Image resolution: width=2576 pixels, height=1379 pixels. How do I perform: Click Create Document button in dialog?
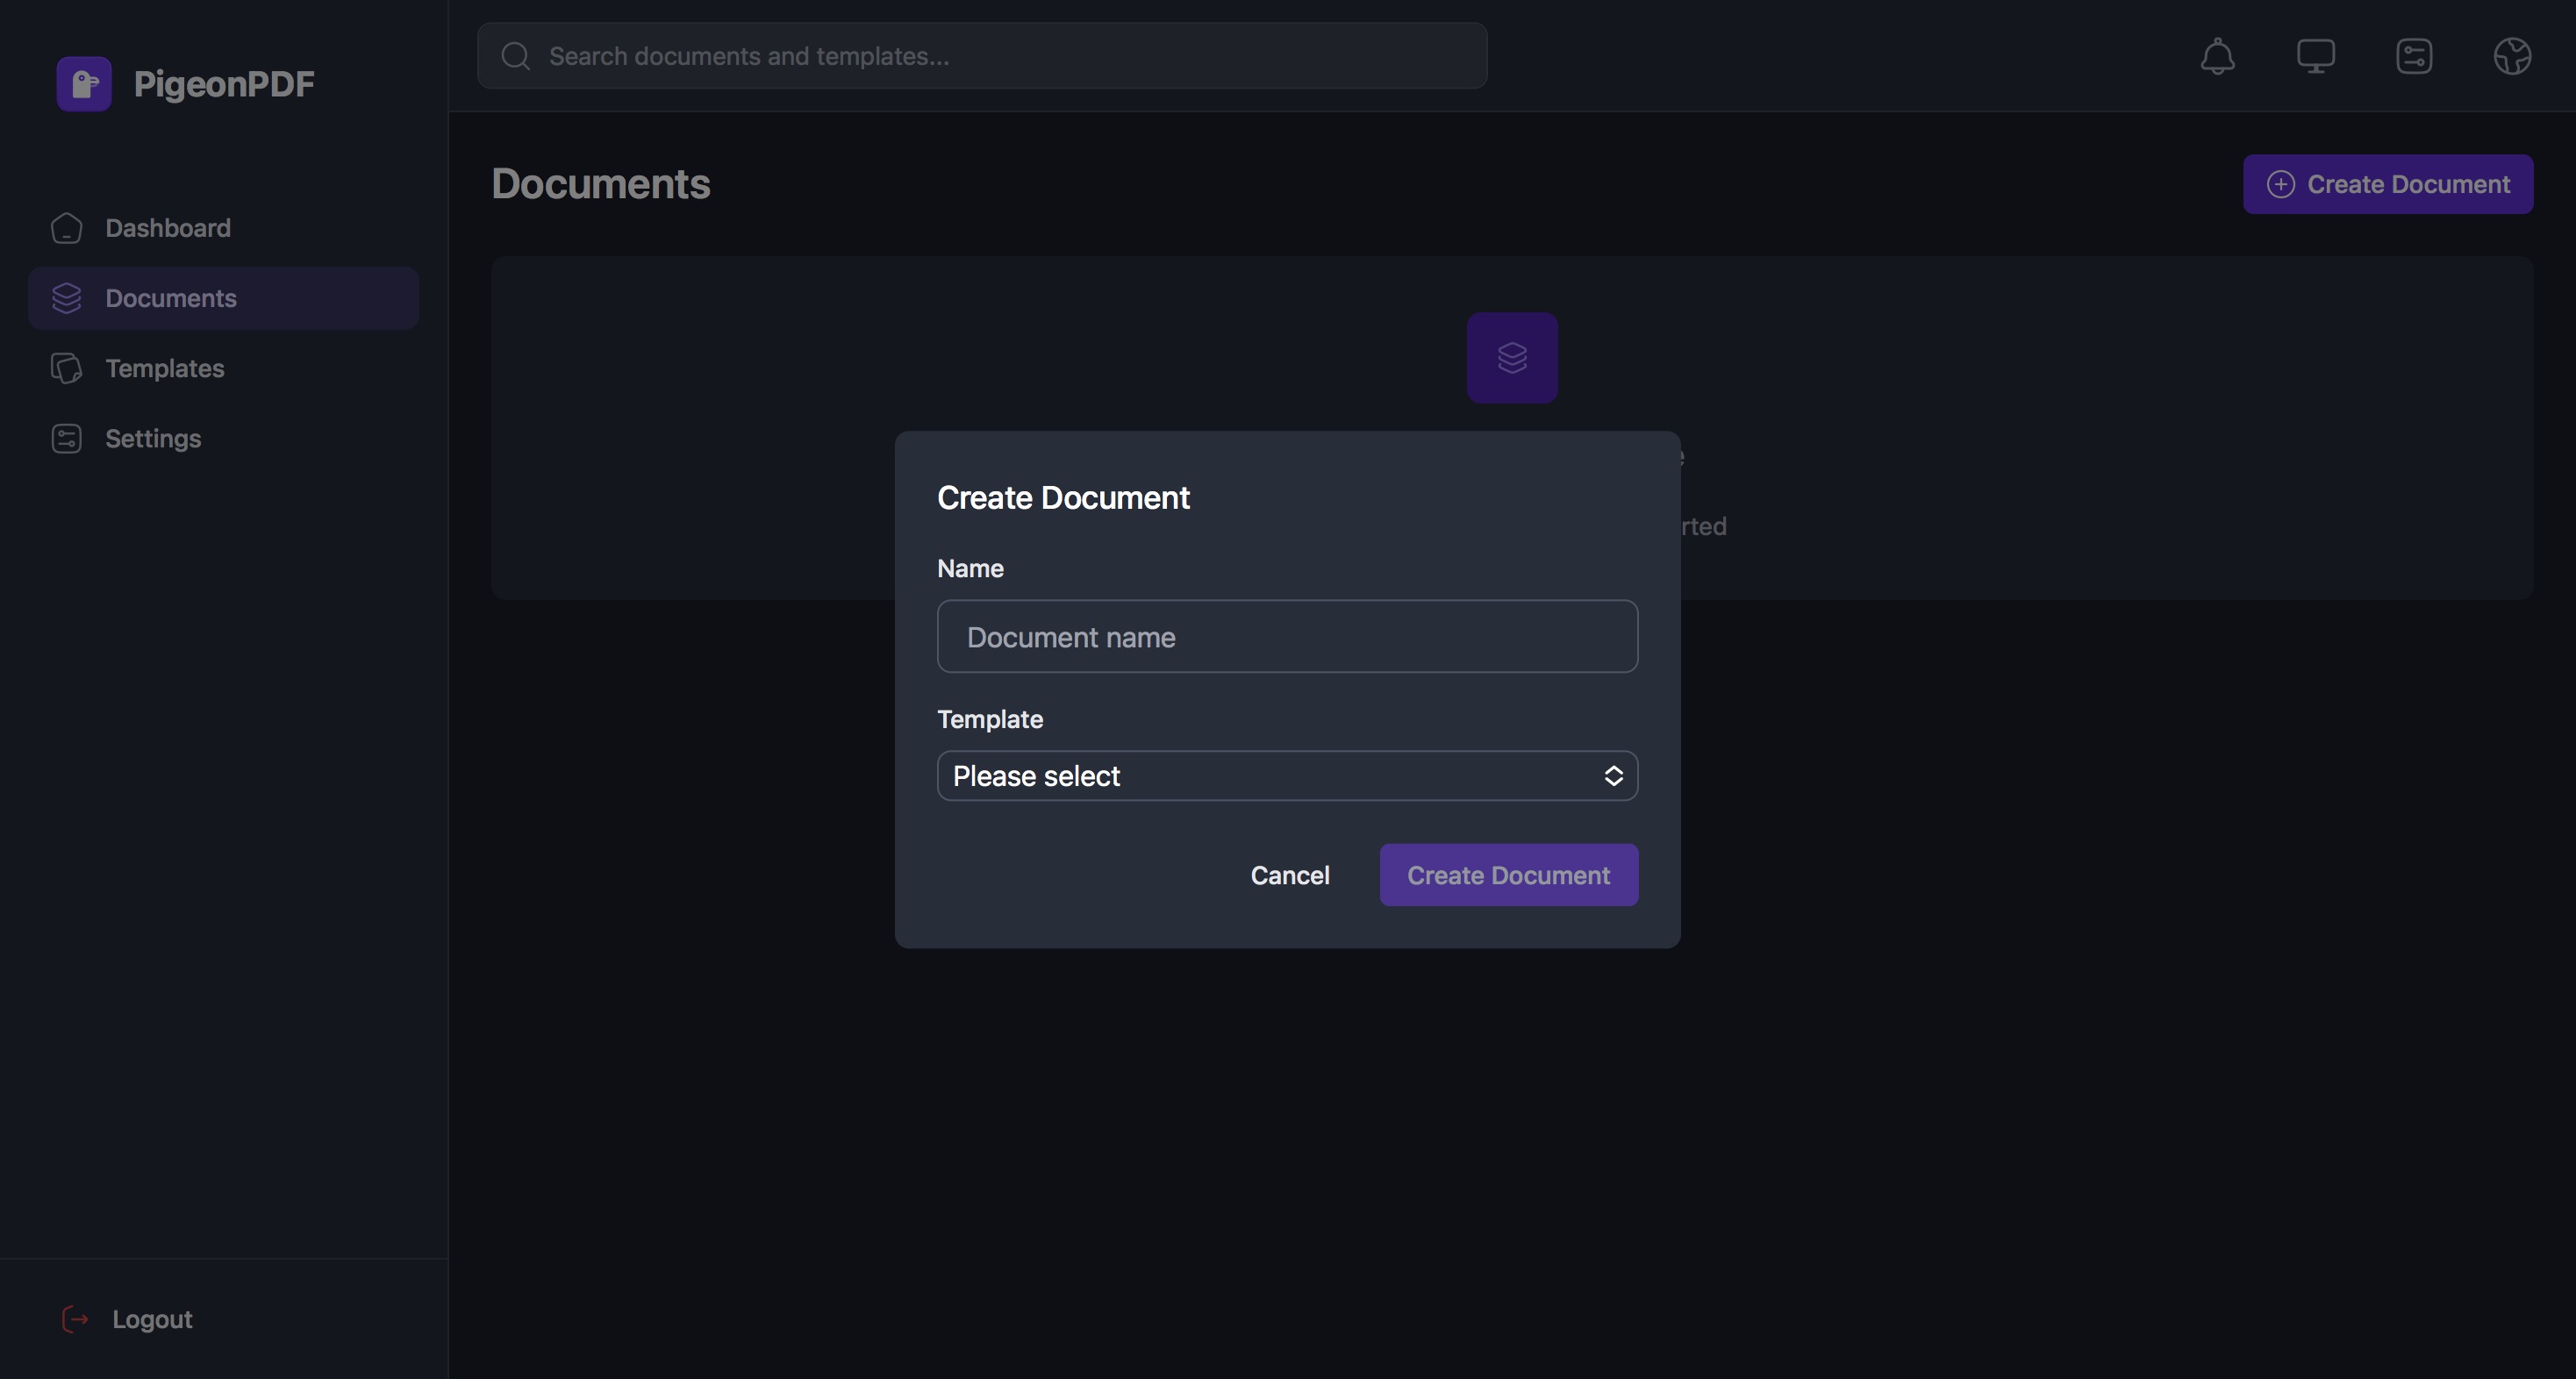pyautogui.click(x=1508, y=875)
